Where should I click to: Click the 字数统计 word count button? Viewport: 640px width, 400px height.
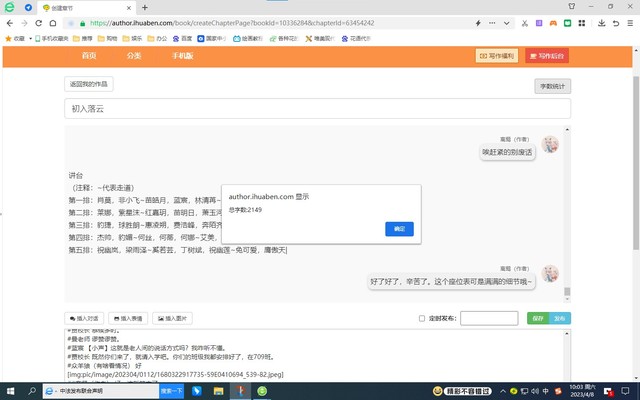[552, 86]
